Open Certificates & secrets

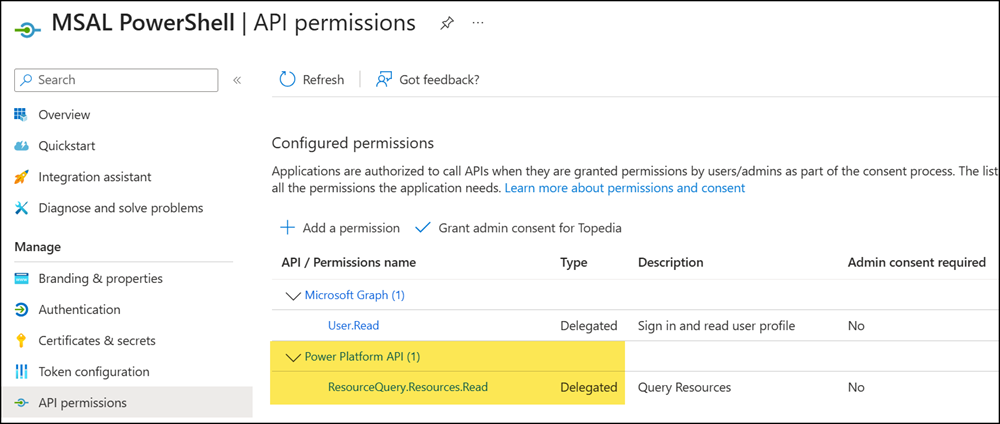(x=97, y=340)
